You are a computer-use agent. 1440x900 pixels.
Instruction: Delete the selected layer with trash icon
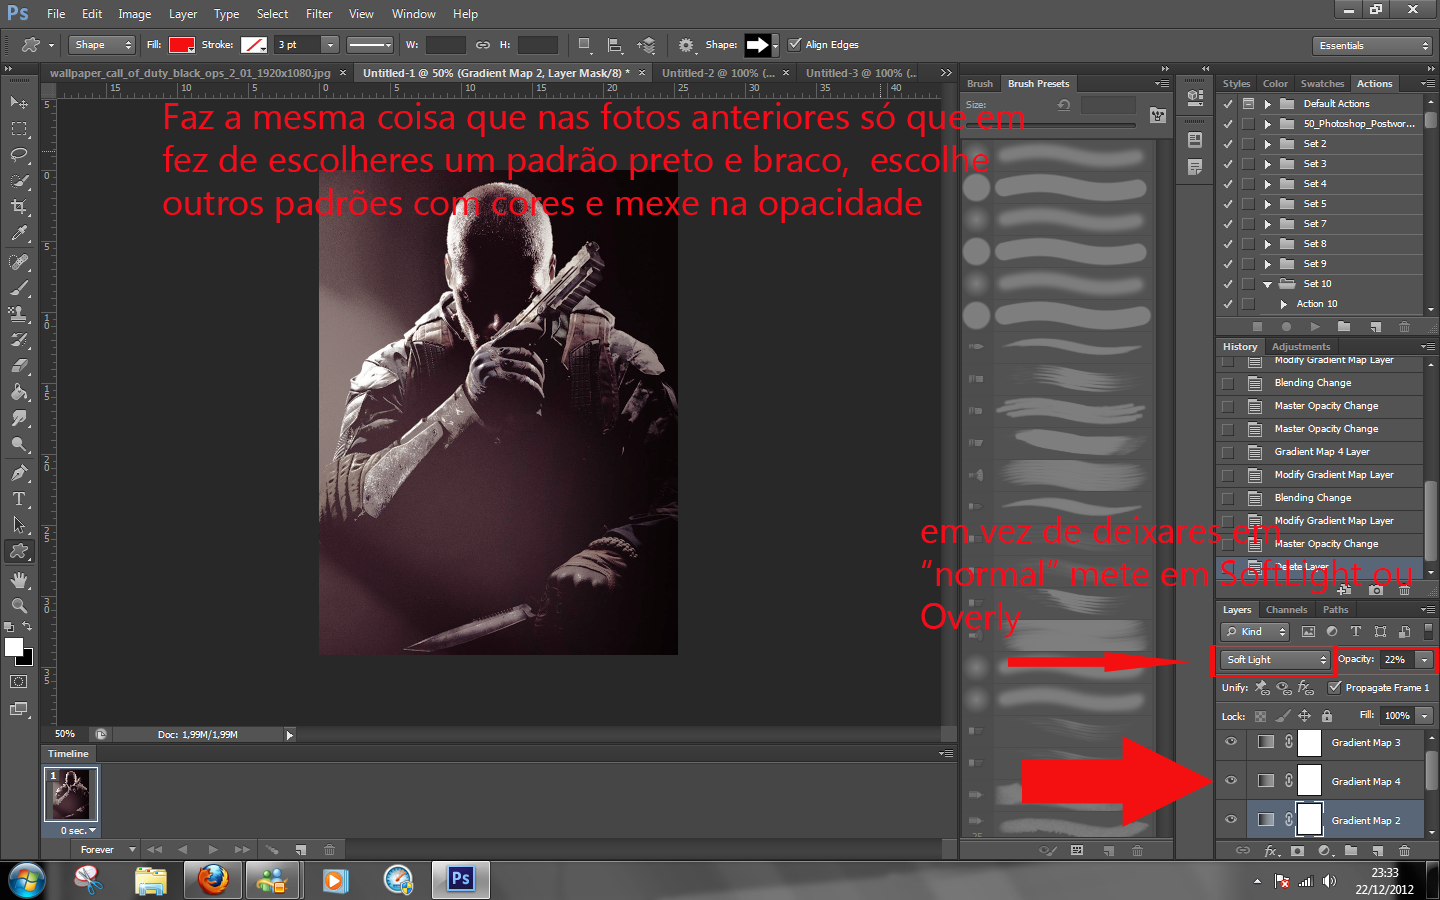[1404, 851]
